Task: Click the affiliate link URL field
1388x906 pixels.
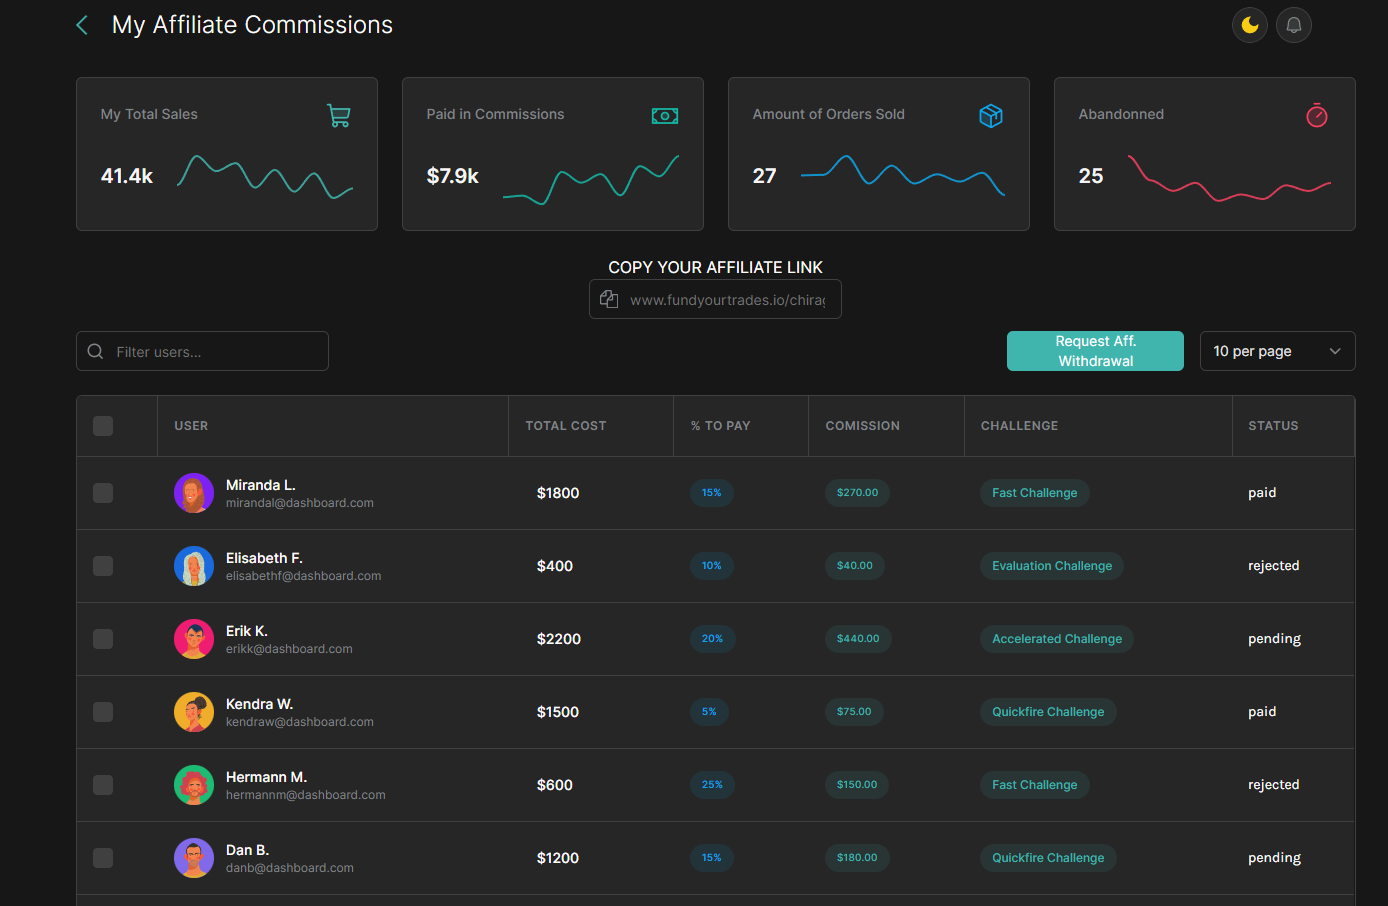Action: coord(715,299)
